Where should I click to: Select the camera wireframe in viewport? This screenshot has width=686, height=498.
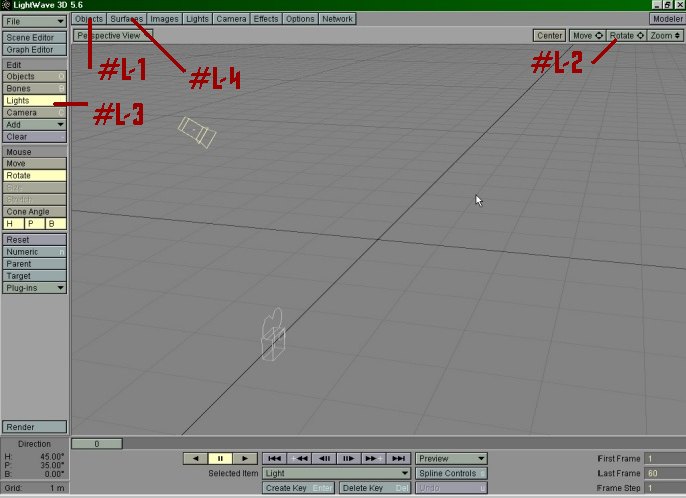[x=273, y=335]
